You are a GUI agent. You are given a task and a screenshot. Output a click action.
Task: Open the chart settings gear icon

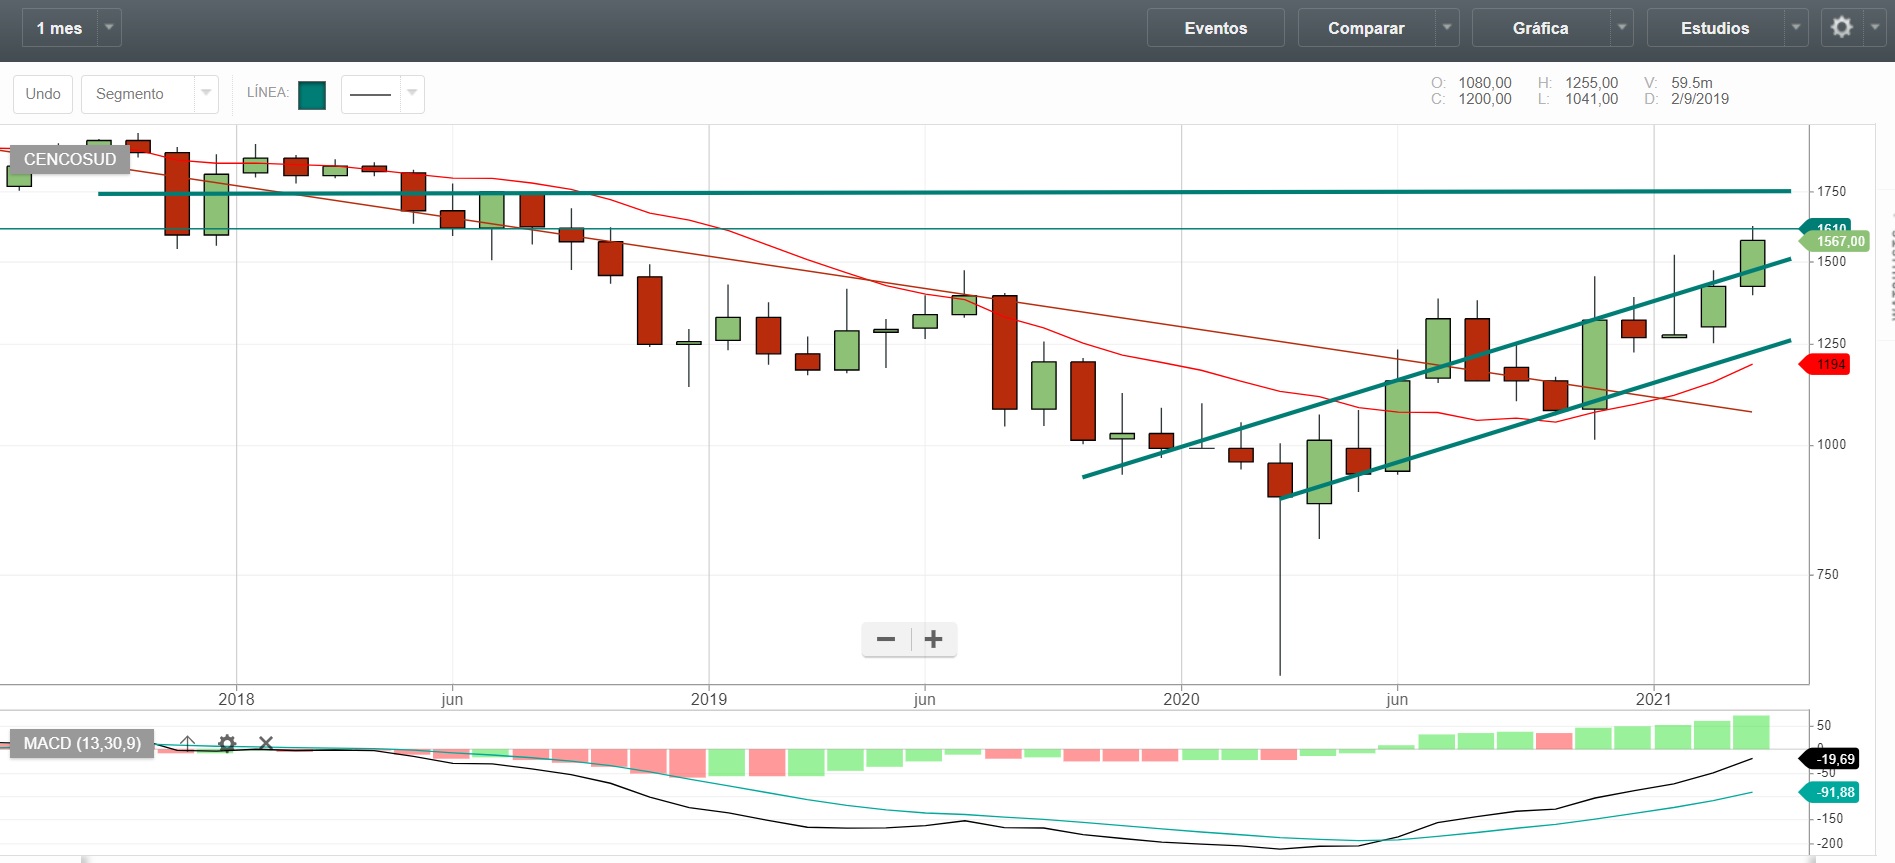(x=1842, y=28)
